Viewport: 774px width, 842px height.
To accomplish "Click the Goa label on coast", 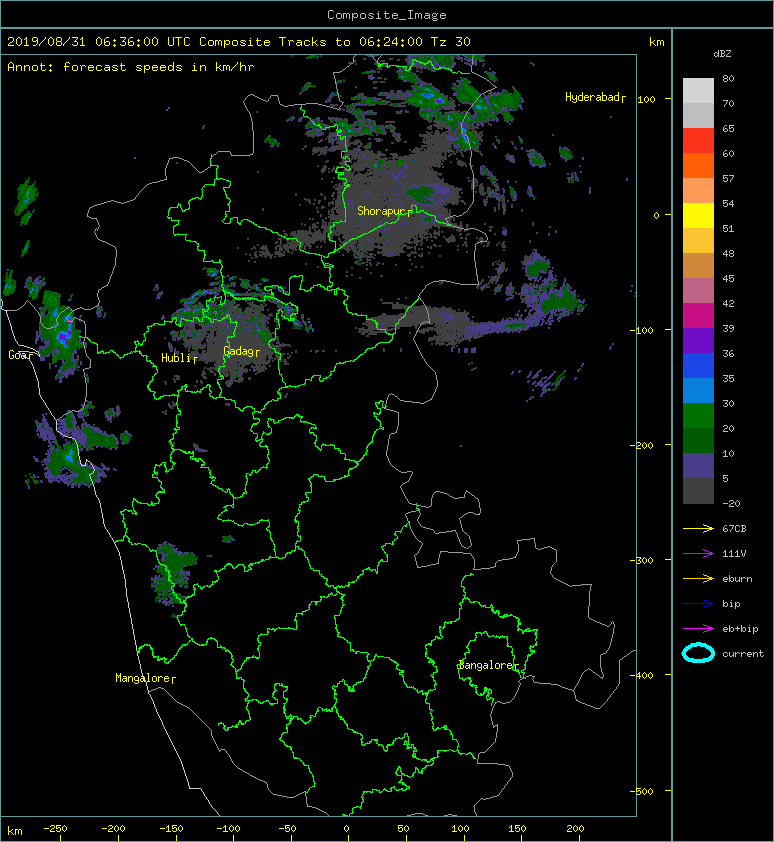I will [20, 355].
